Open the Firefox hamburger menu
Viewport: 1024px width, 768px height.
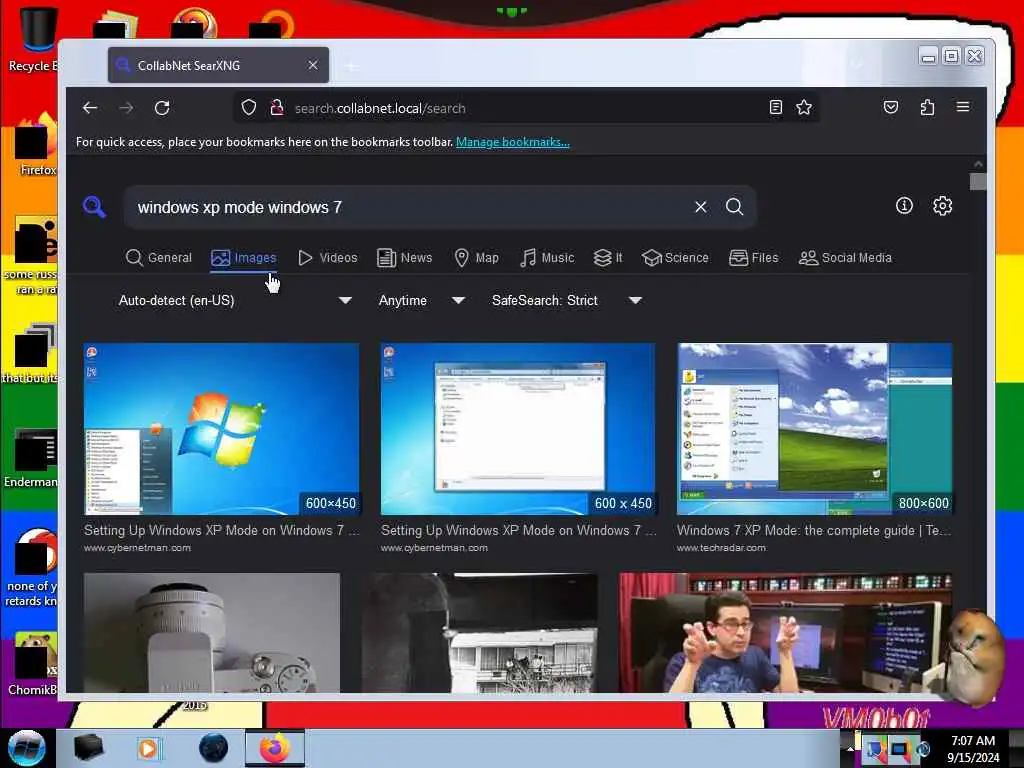(x=963, y=107)
